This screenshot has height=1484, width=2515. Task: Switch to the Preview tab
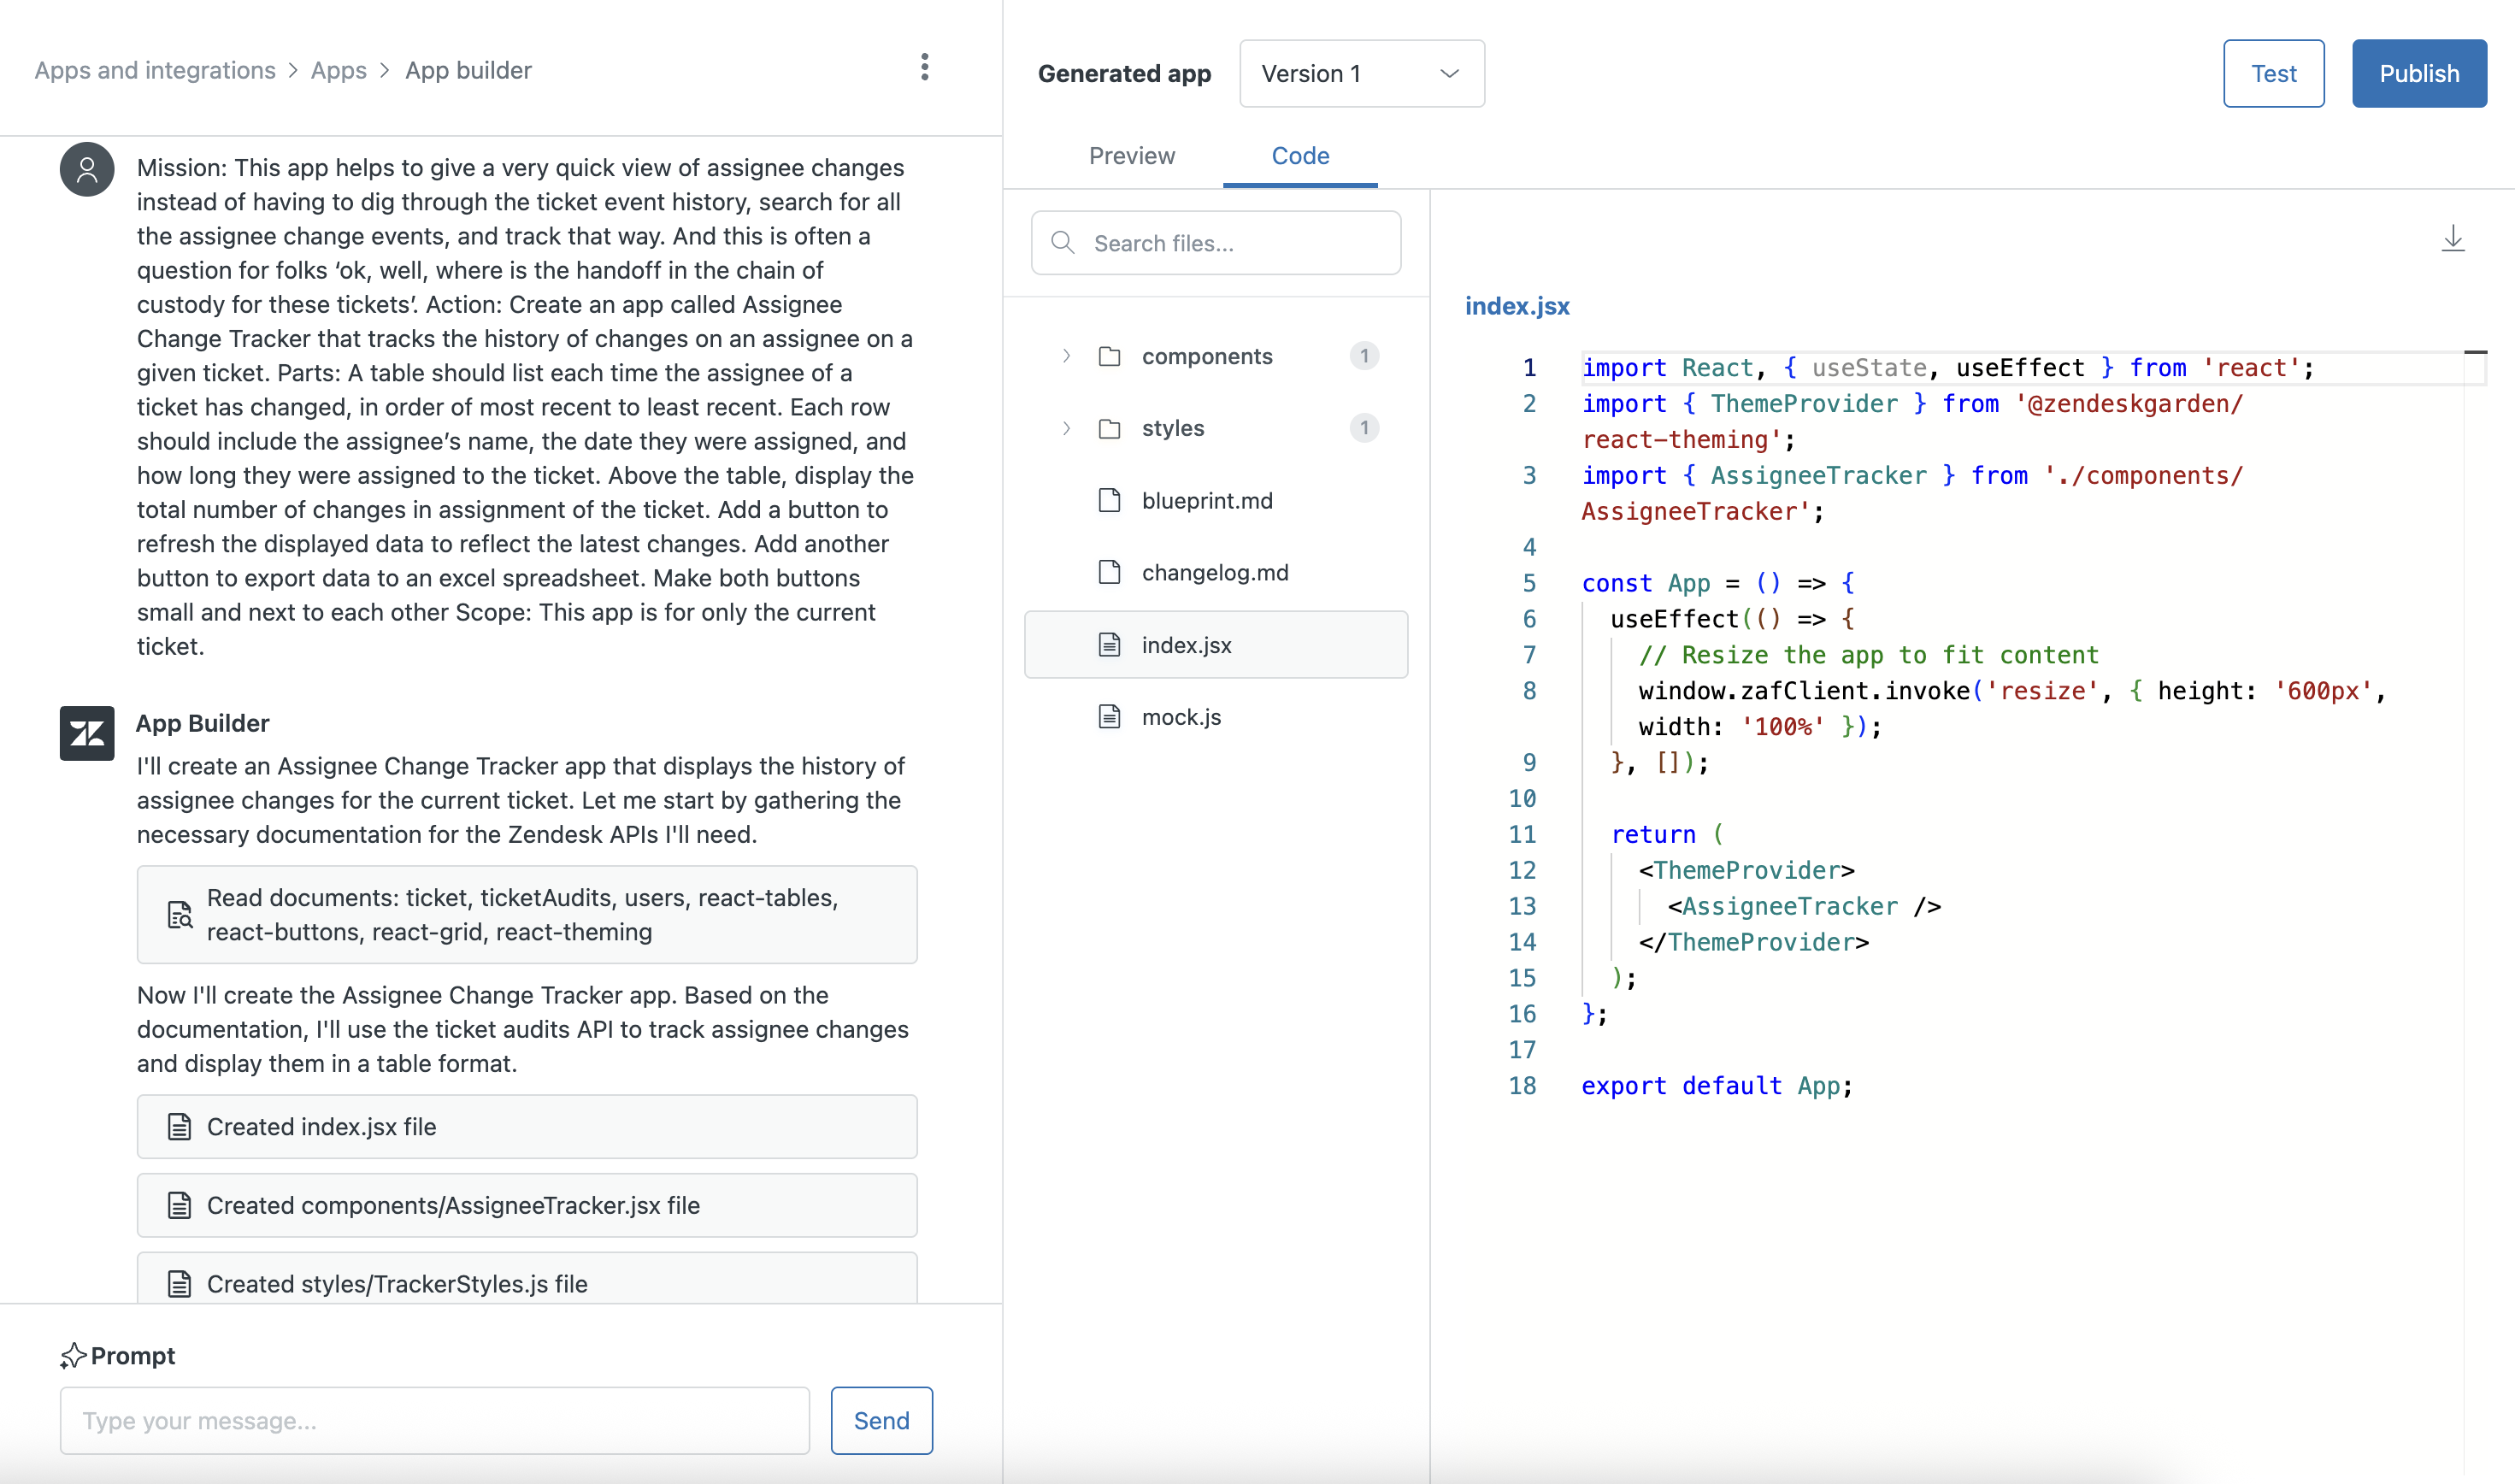1131,156
